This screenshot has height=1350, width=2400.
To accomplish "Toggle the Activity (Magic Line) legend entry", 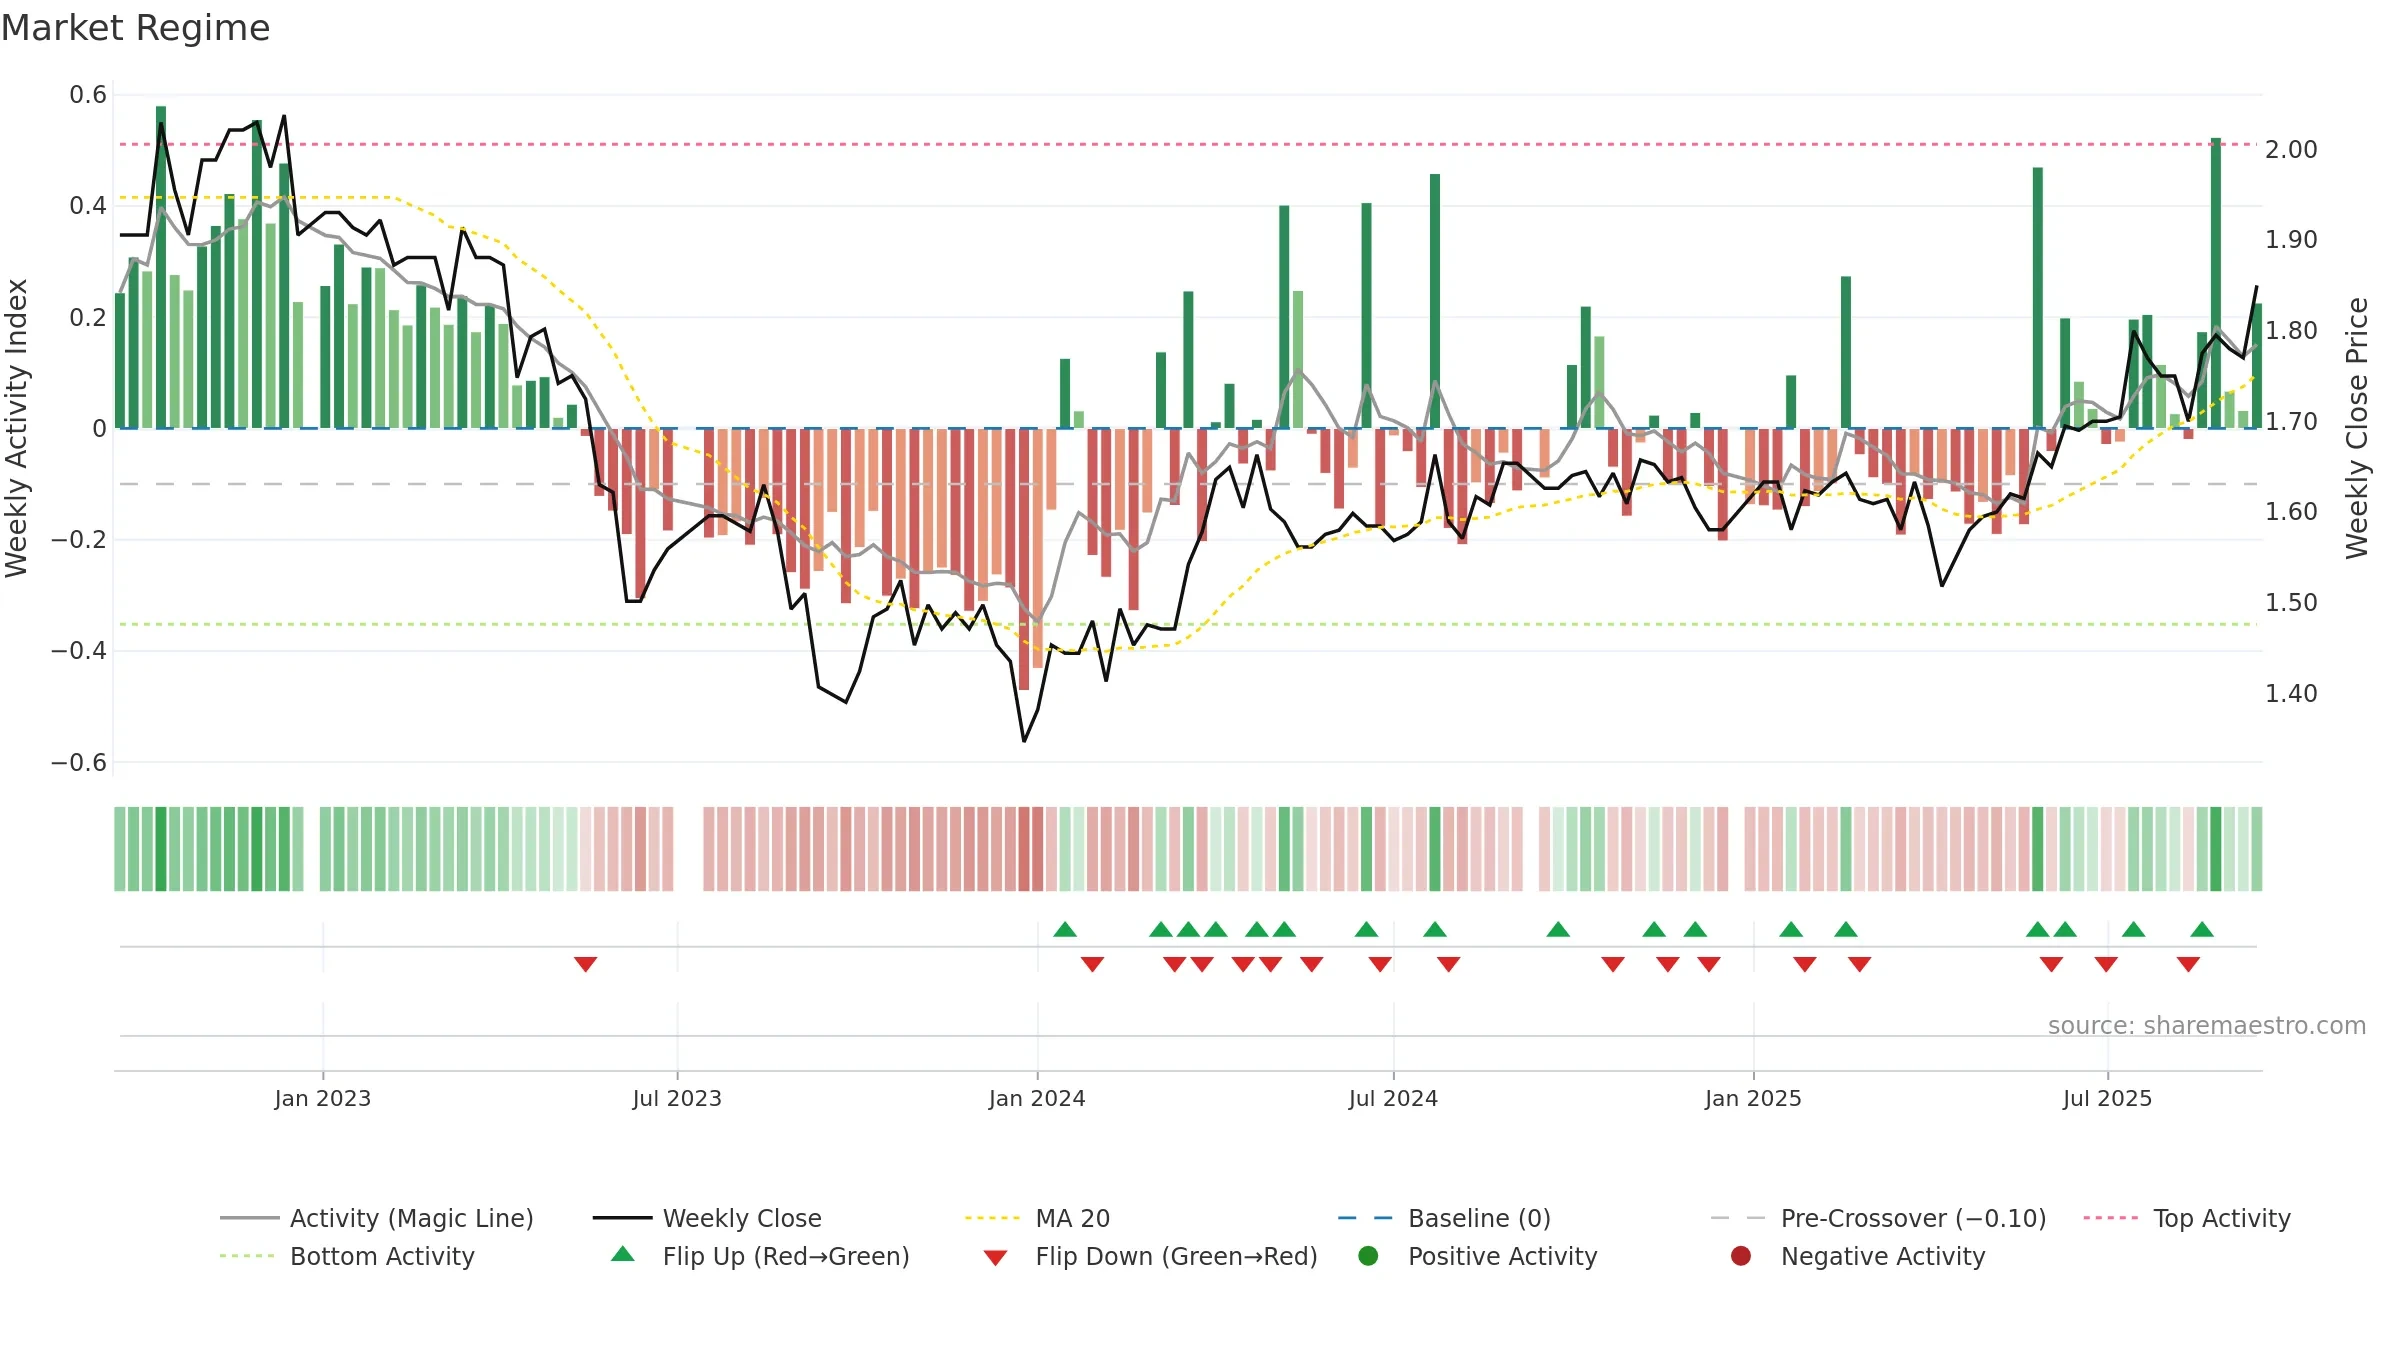I will click(377, 1218).
